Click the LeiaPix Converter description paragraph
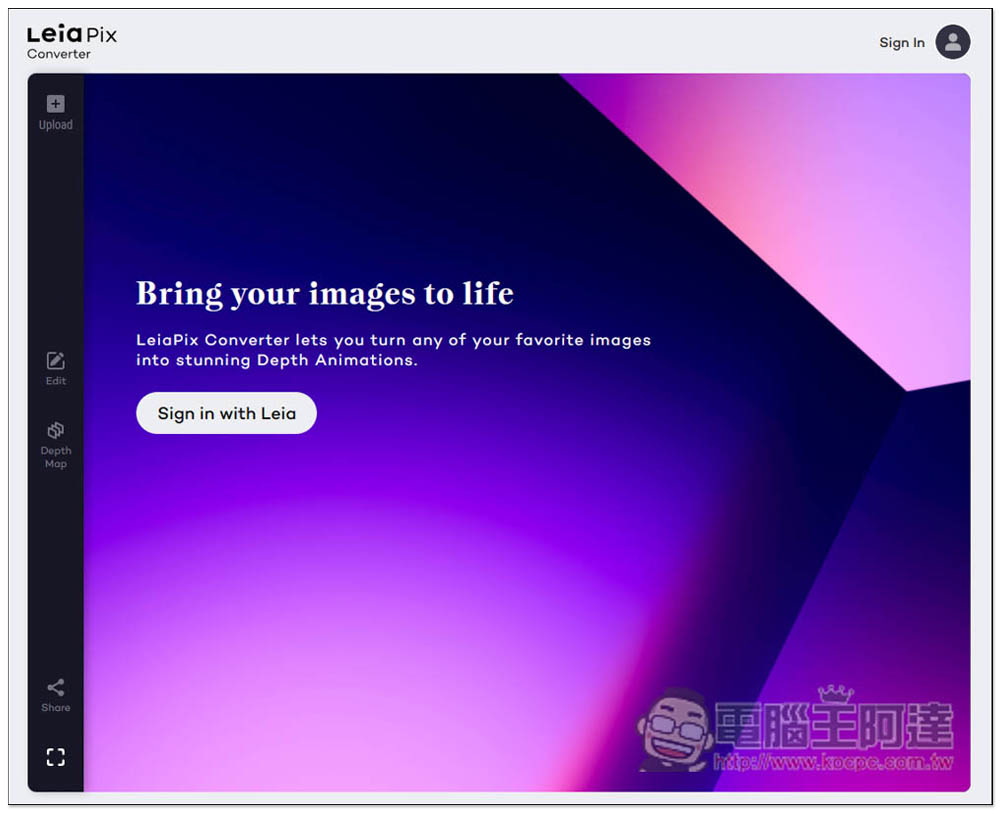This screenshot has width=1000, height=814. (x=393, y=350)
